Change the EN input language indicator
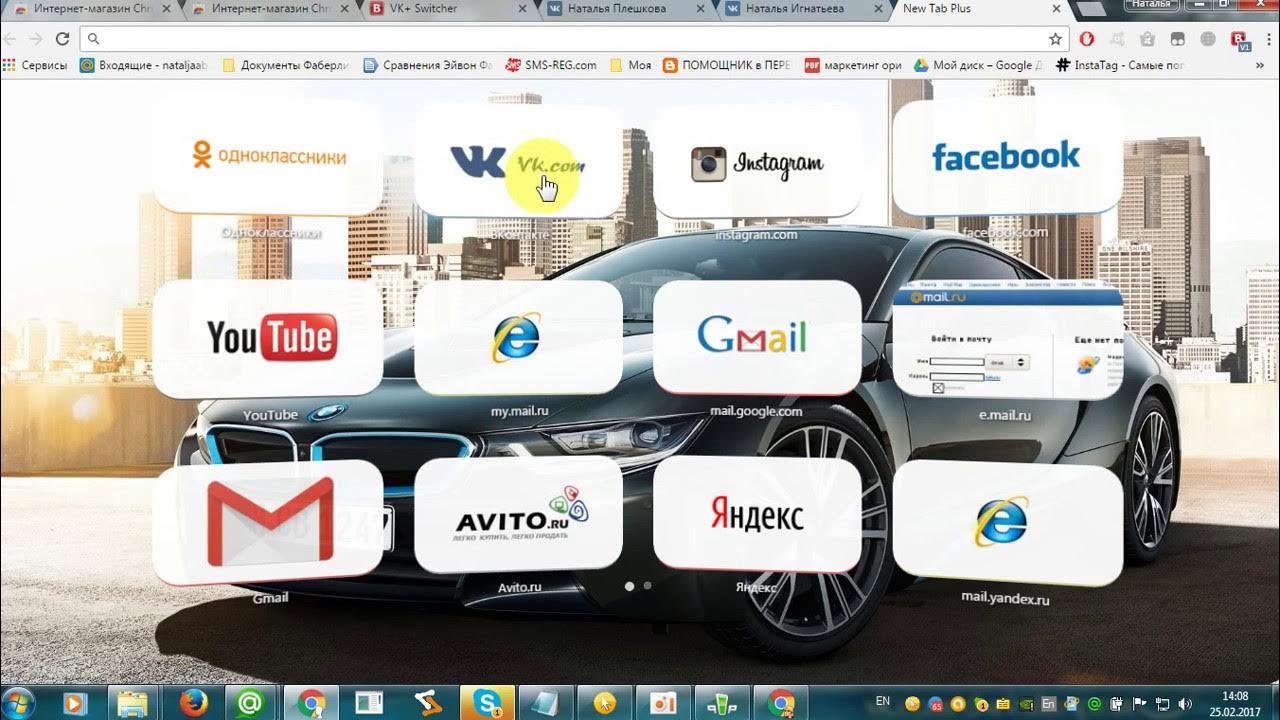Viewport: 1280px width, 720px height. [x=882, y=700]
